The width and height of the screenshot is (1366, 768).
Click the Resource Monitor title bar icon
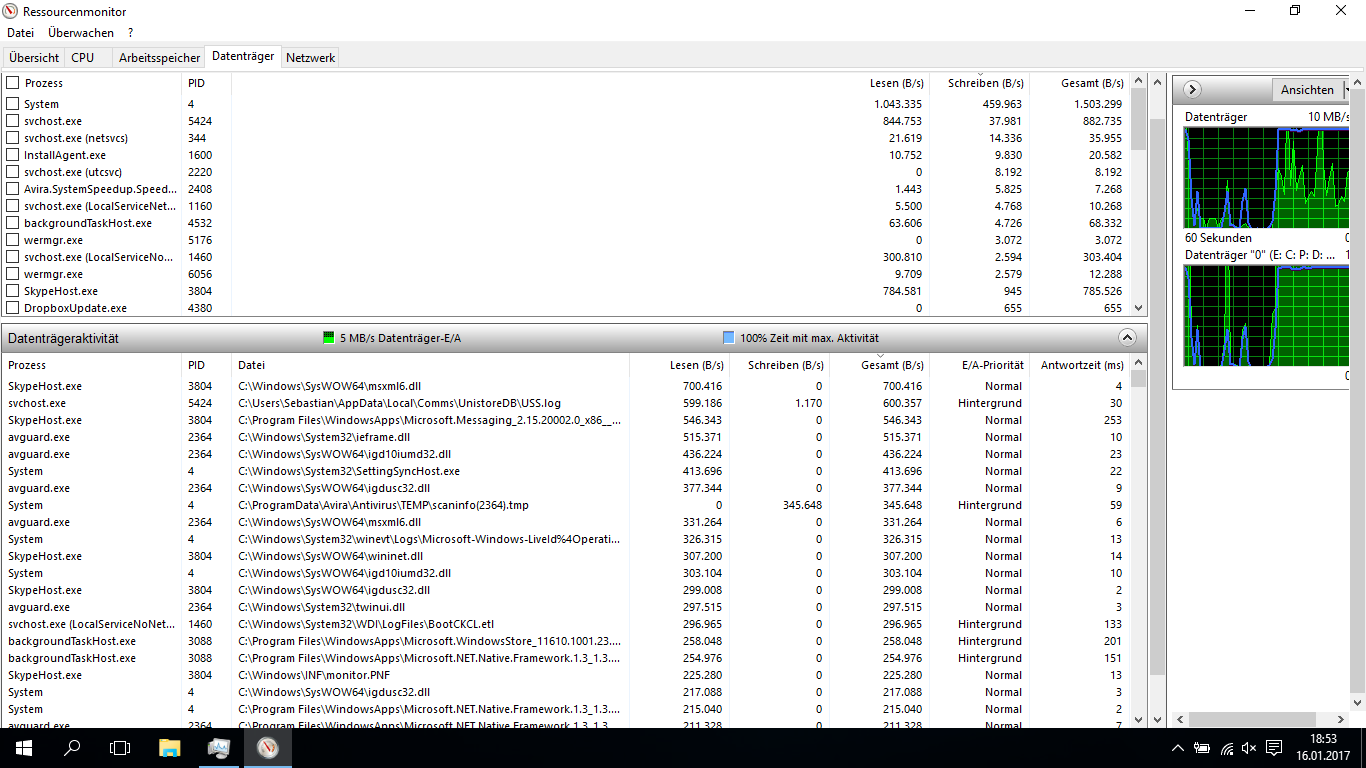coord(10,11)
